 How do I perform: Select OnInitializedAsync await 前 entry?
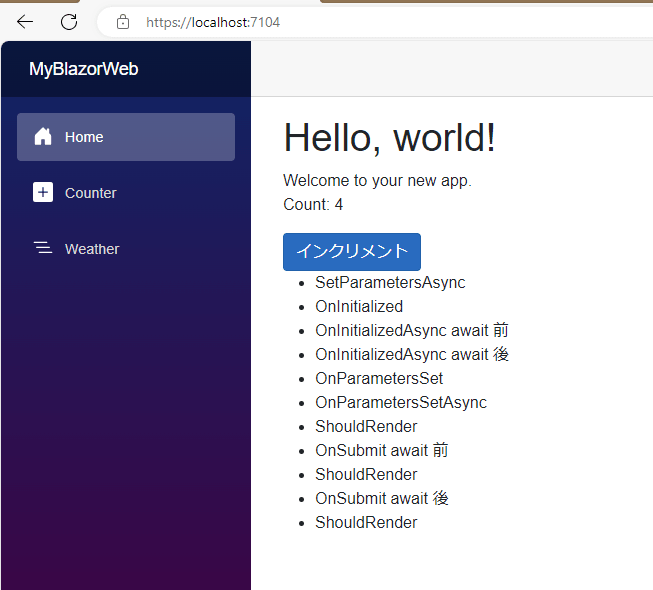(x=412, y=330)
